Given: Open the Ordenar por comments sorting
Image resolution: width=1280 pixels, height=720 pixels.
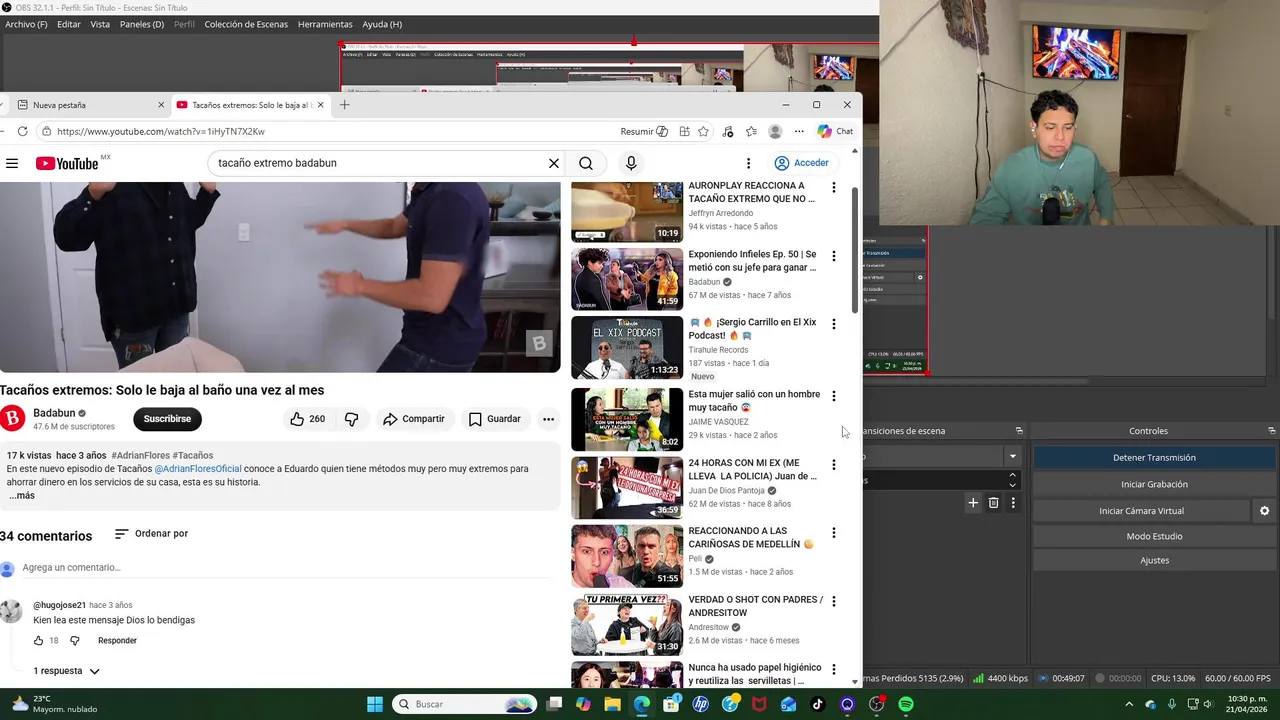Looking at the screenshot, I should [151, 534].
